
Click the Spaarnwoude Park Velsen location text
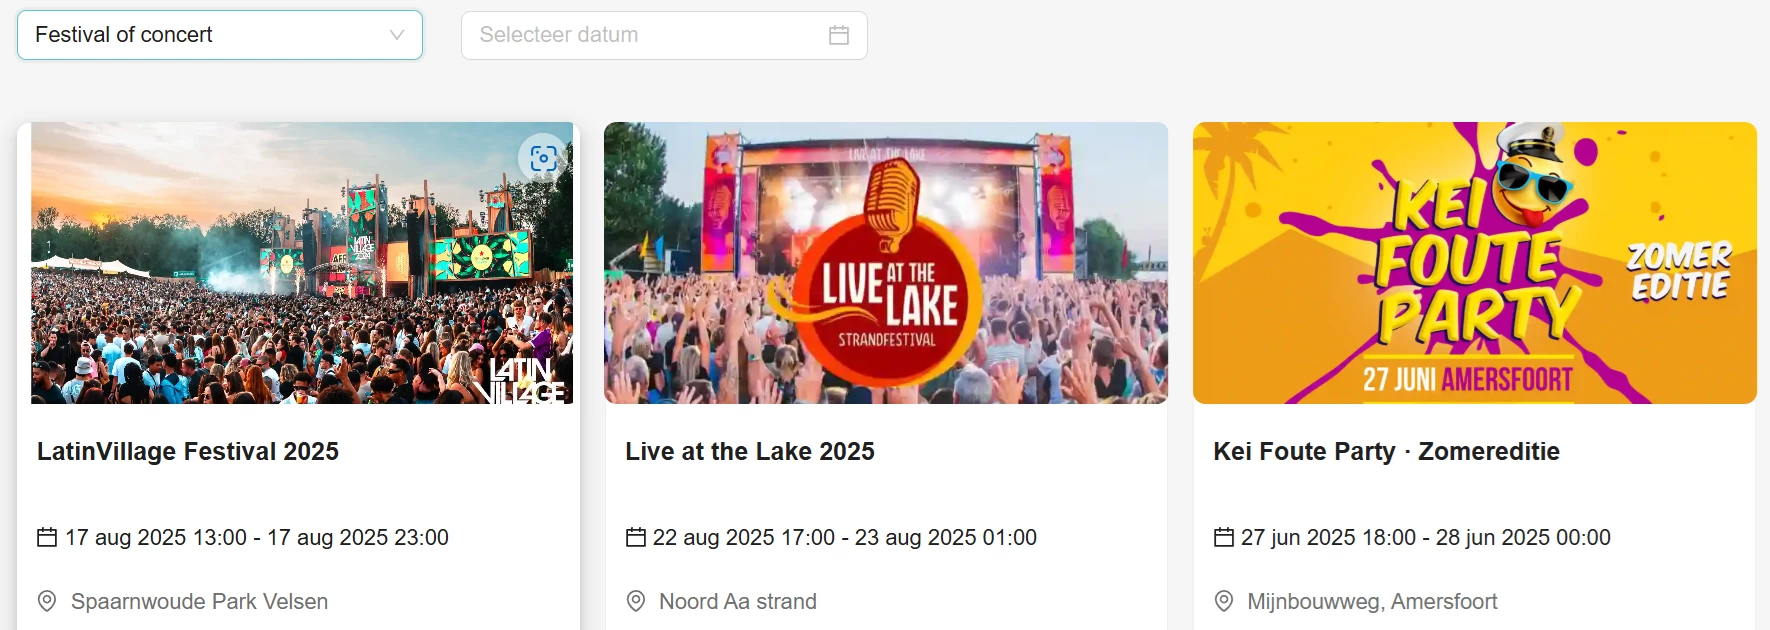pos(199,601)
